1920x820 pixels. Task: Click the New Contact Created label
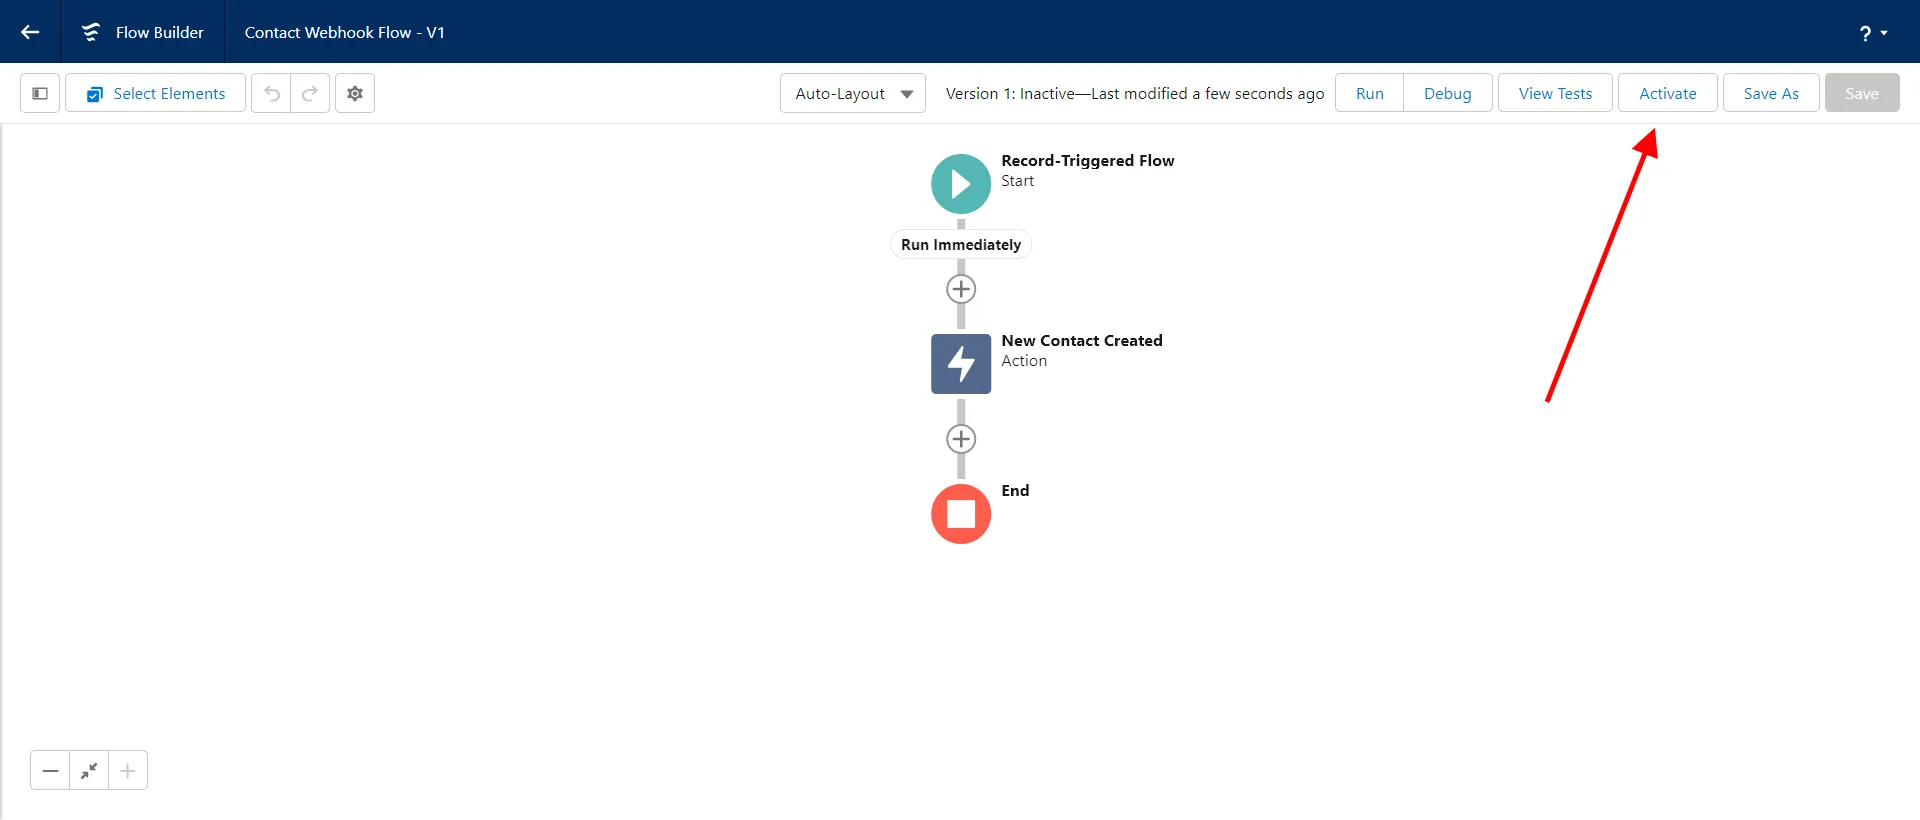pyautogui.click(x=1082, y=340)
